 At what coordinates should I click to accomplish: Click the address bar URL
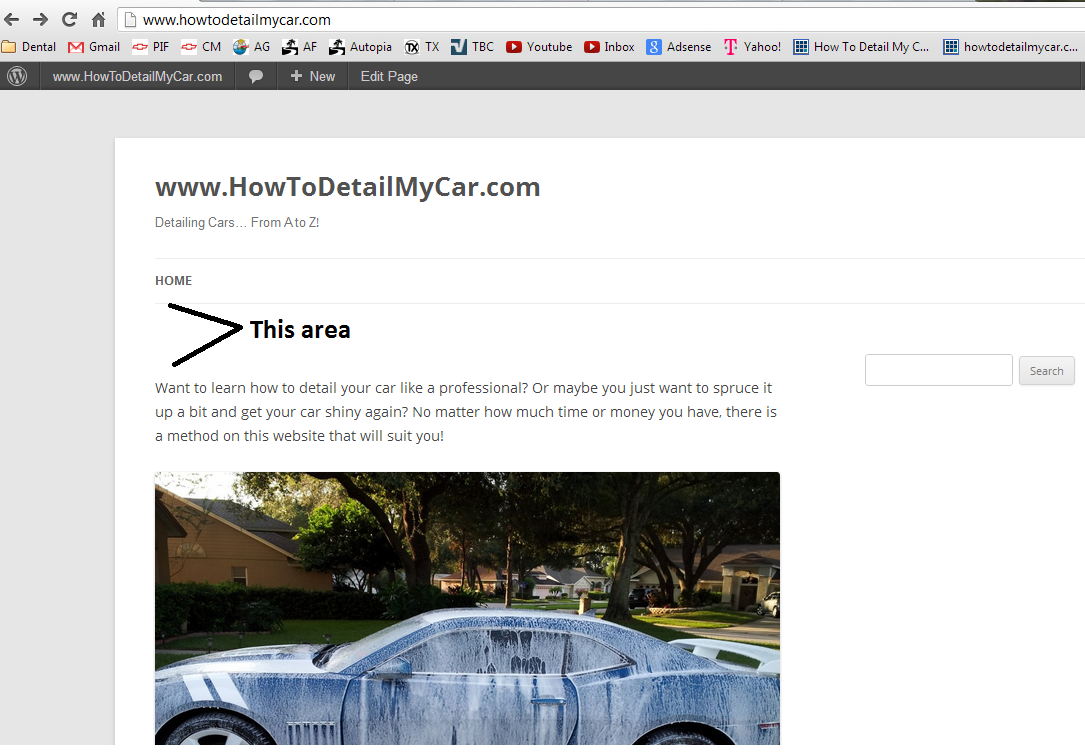[237, 19]
